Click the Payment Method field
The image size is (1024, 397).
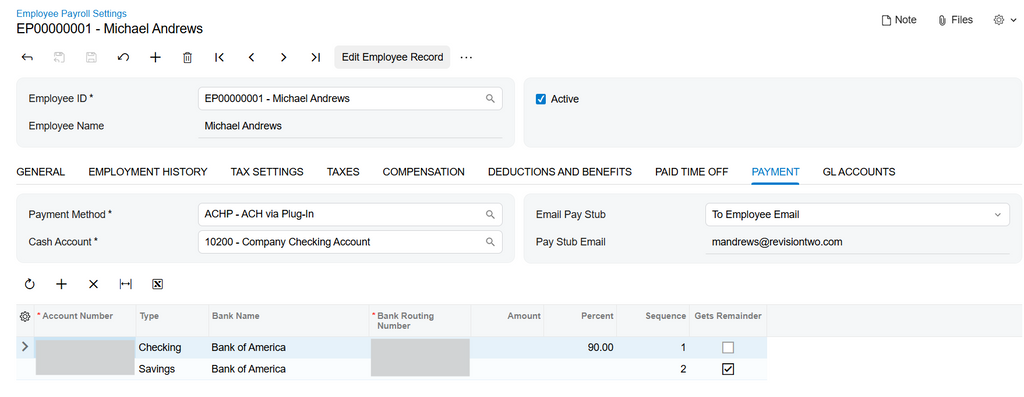click(x=350, y=214)
